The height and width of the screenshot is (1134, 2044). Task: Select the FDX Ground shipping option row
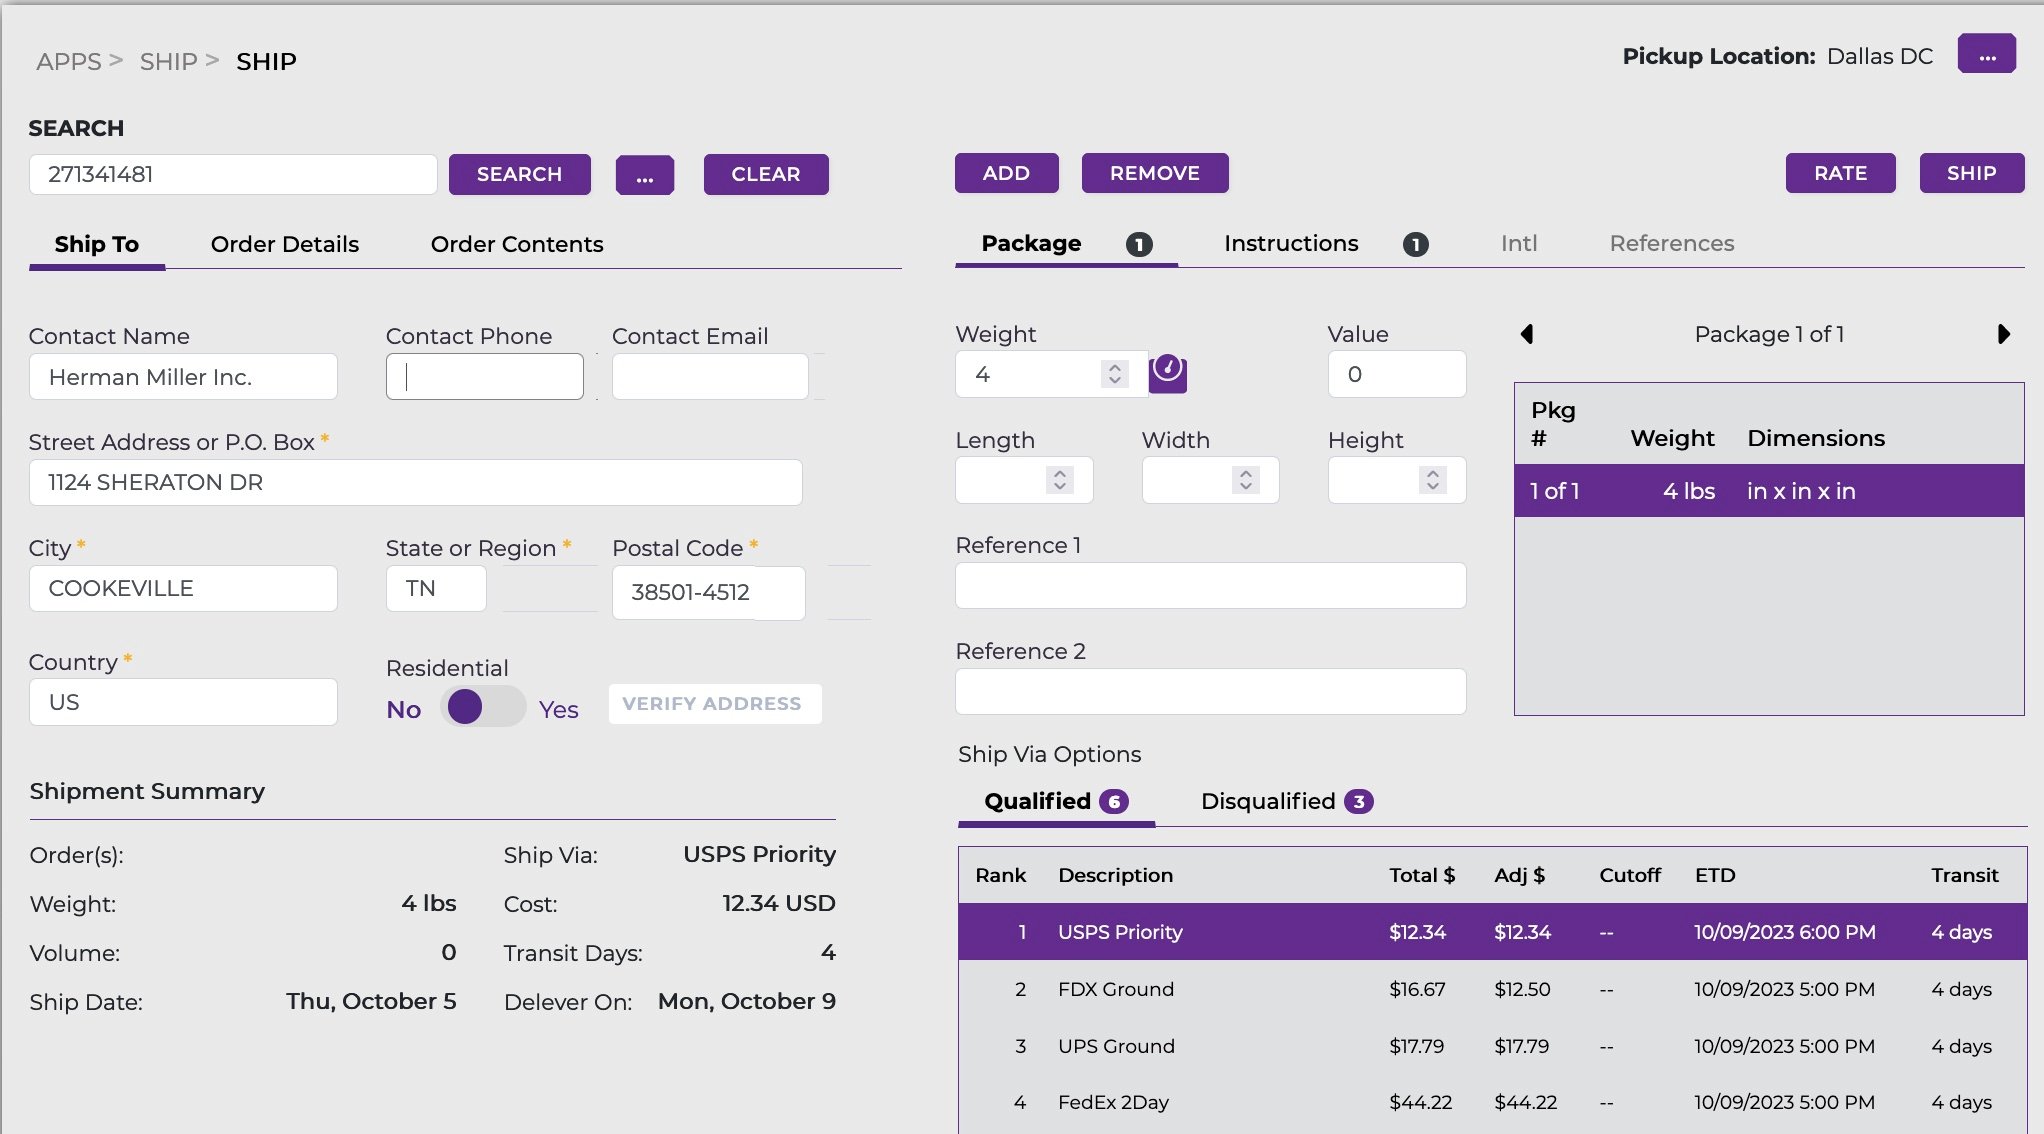1400,989
